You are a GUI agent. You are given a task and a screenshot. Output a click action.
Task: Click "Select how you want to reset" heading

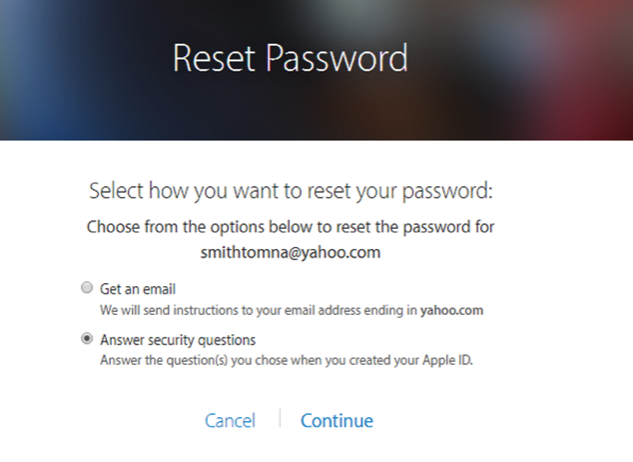tap(290, 190)
